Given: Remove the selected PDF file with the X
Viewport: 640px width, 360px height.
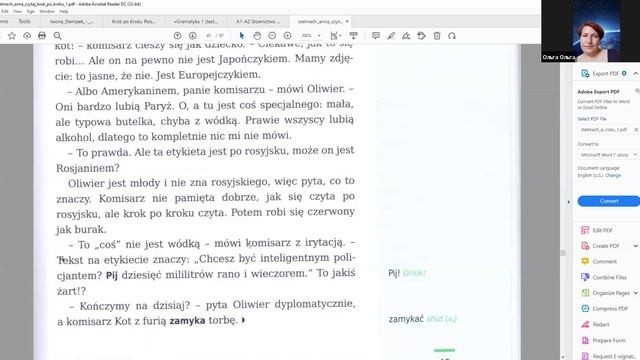Looking at the screenshot, I should (x=636, y=129).
